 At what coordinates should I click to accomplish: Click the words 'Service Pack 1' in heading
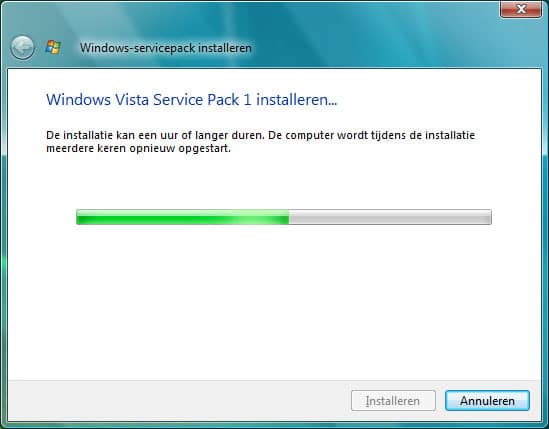[202, 99]
